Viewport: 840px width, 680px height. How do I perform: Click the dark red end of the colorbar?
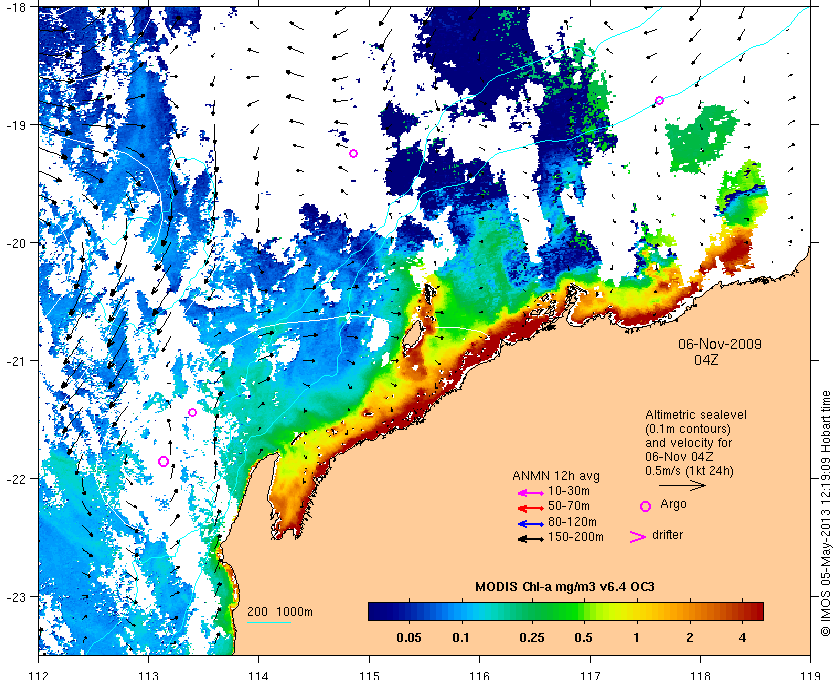pos(756,611)
